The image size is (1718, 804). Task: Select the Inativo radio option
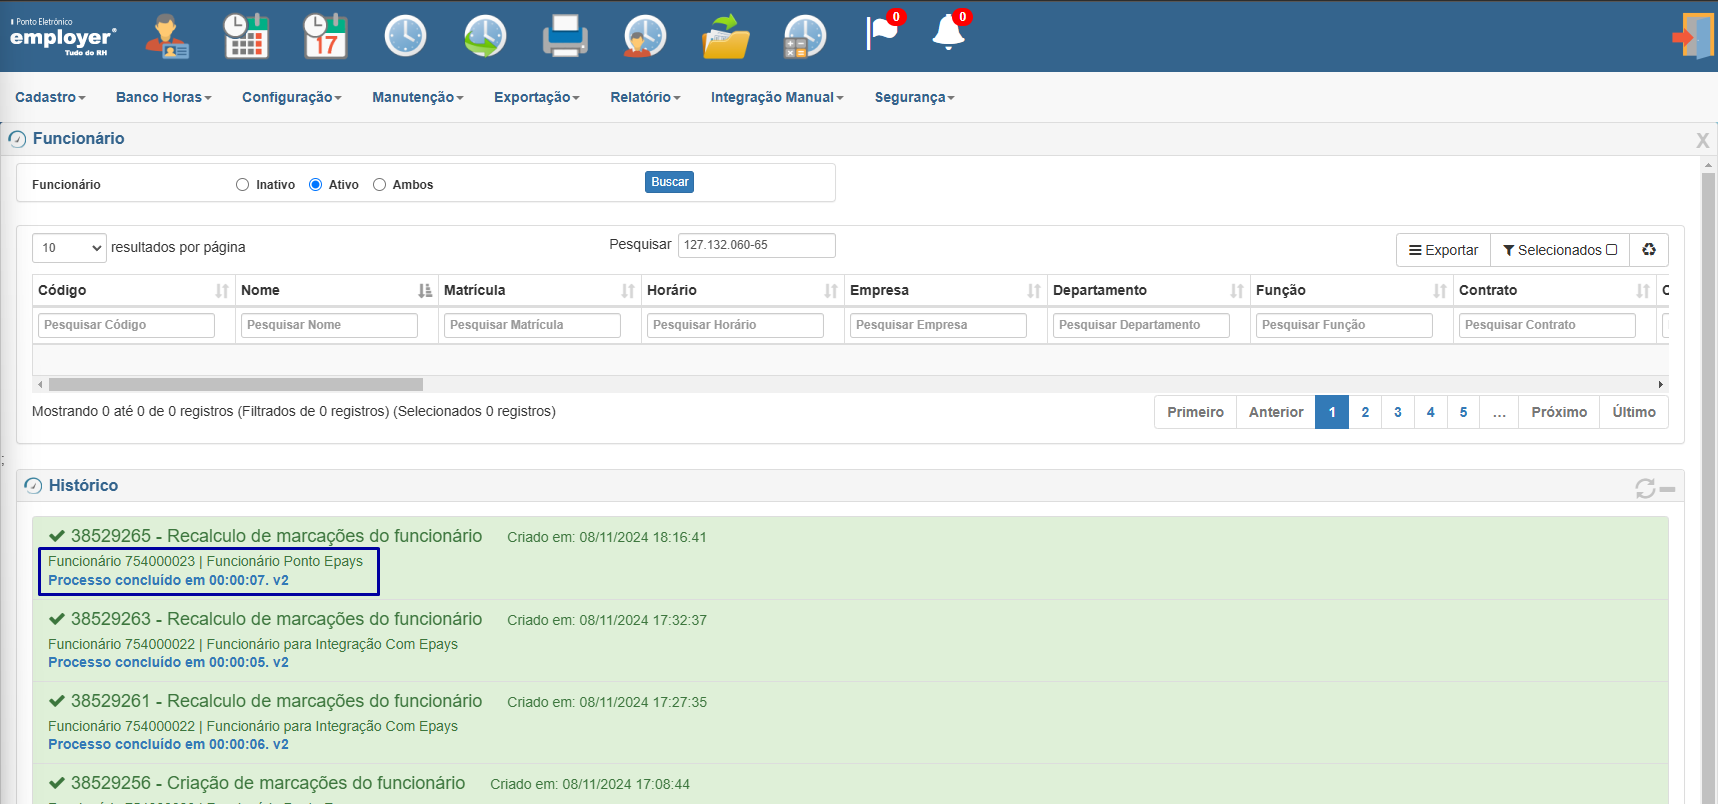[242, 184]
